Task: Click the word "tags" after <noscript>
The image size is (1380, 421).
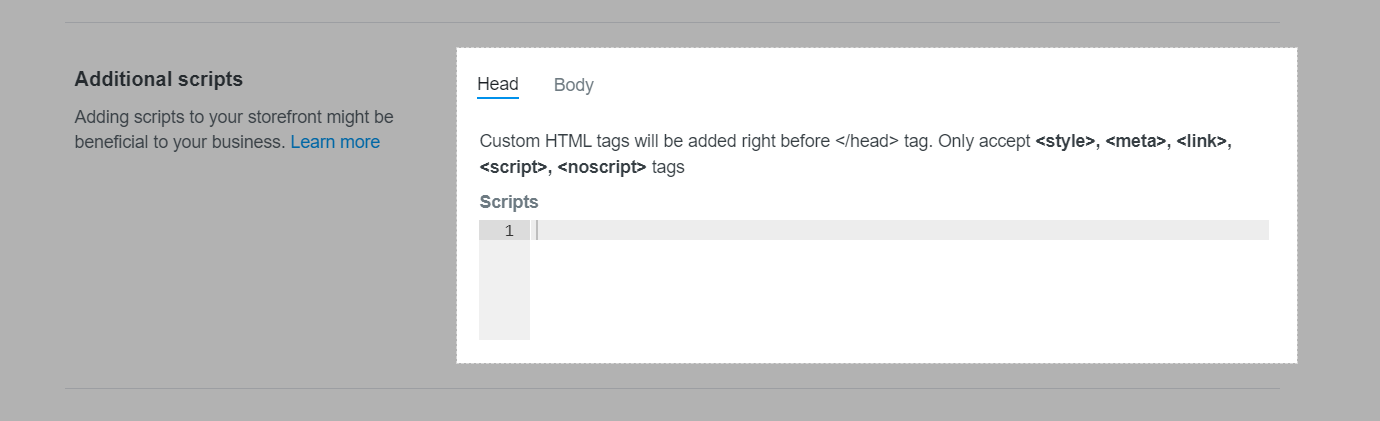Action: 668,168
